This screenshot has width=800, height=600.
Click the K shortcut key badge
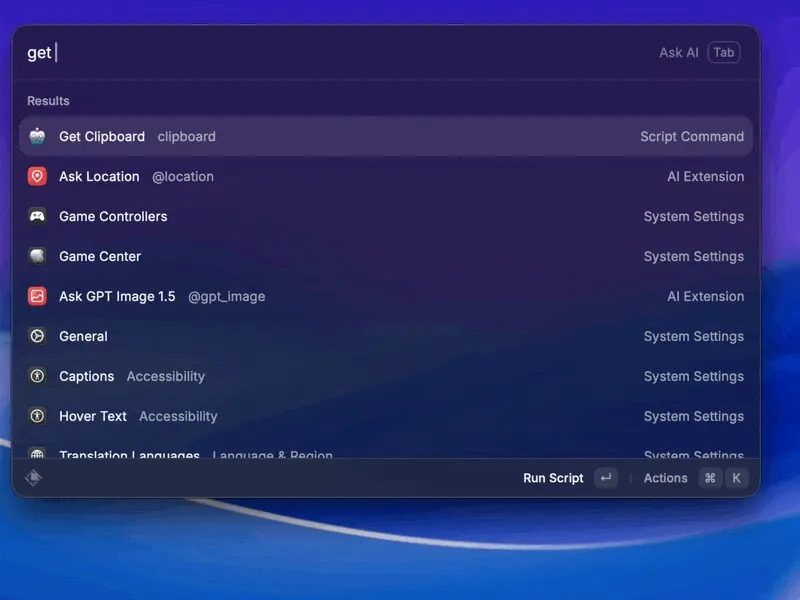pos(736,478)
